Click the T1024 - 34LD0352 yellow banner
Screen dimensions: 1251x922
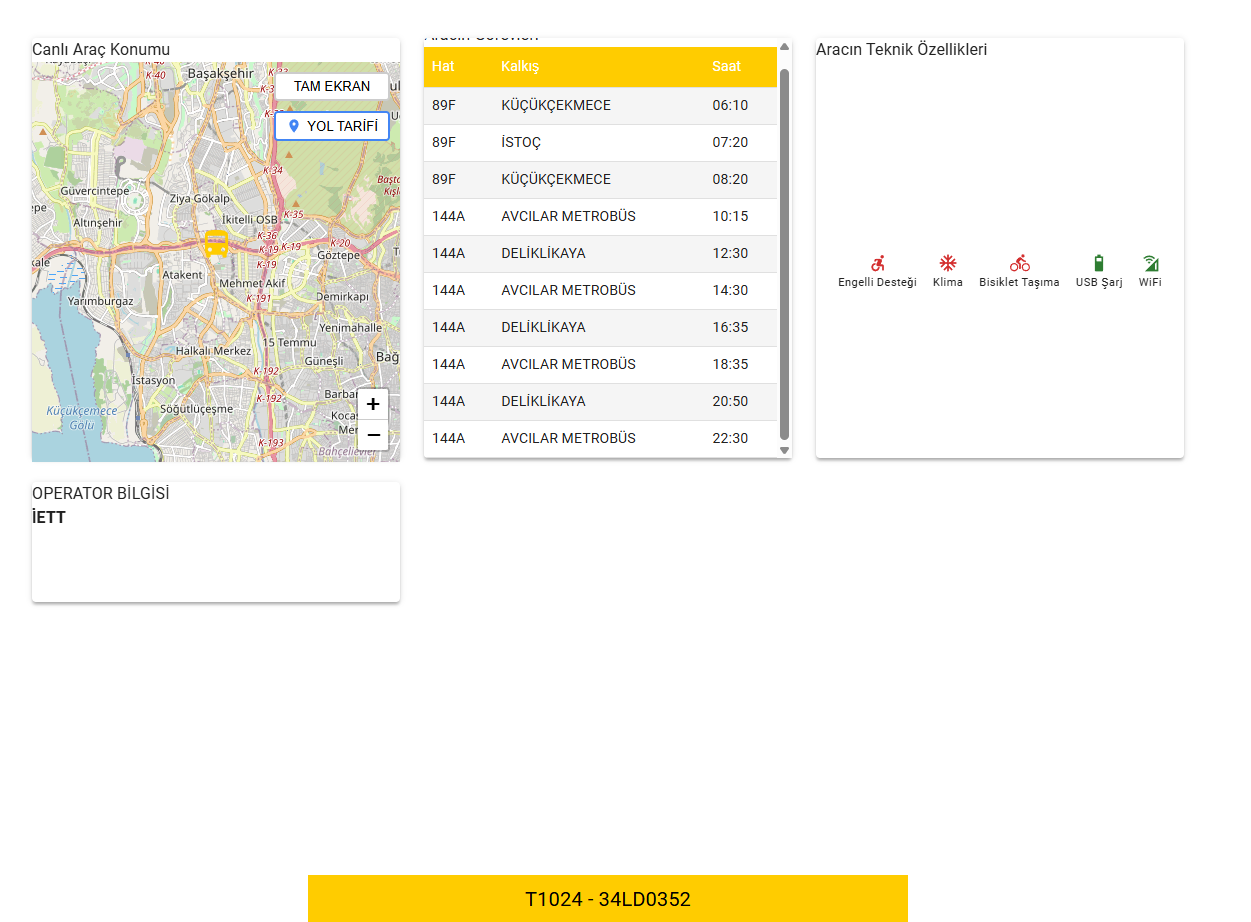[607, 899]
